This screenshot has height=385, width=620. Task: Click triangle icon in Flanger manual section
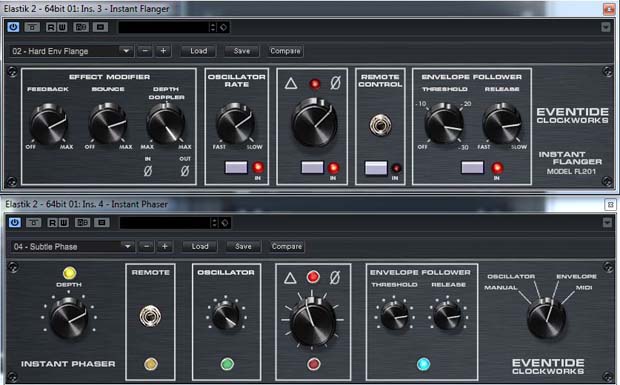(291, 83)
